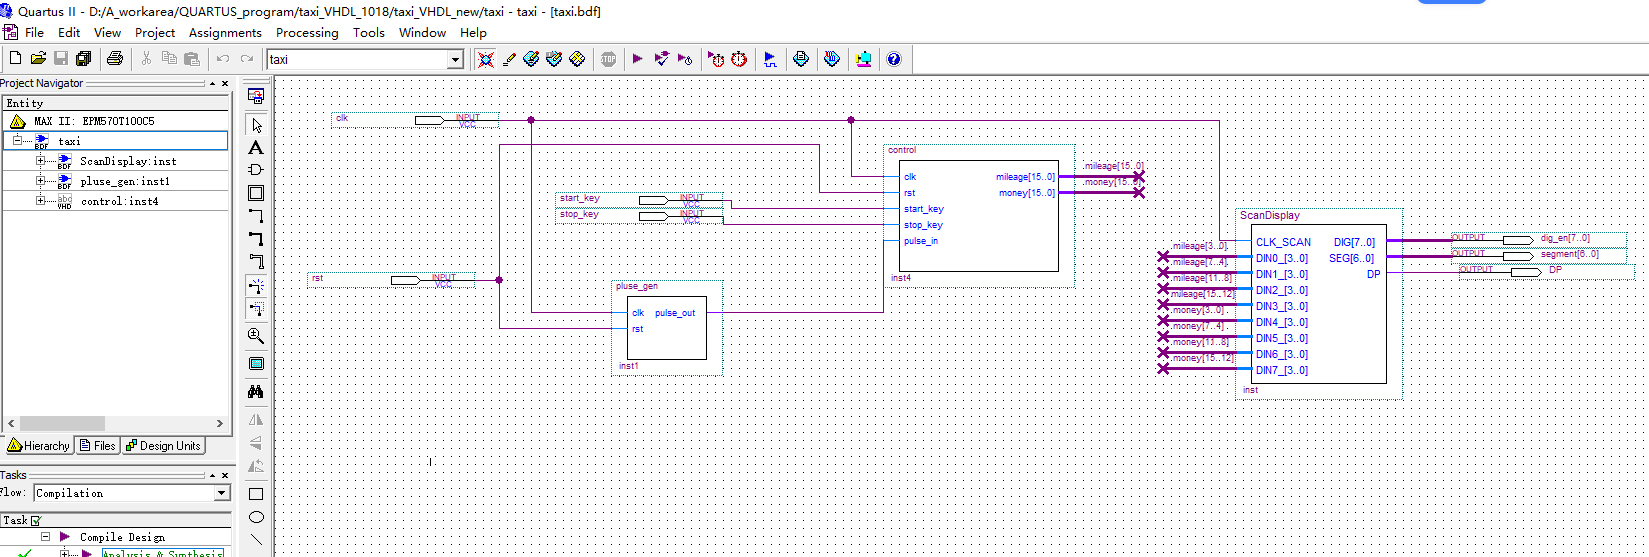Switch to the Files tab
This screenshot has height=557, width=1649.
tap(97, 446)
